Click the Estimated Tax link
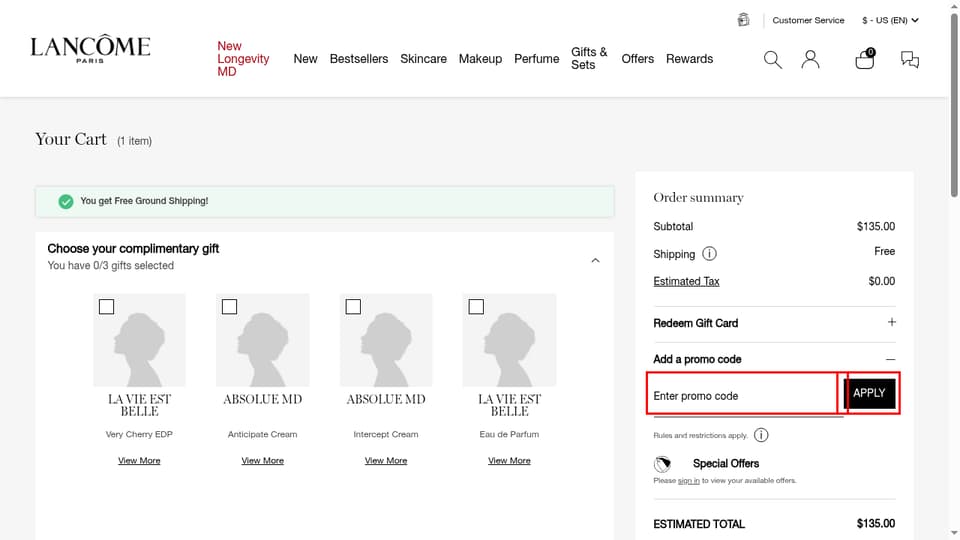Viewport: 960px width, 540px height. pos(686,282)
